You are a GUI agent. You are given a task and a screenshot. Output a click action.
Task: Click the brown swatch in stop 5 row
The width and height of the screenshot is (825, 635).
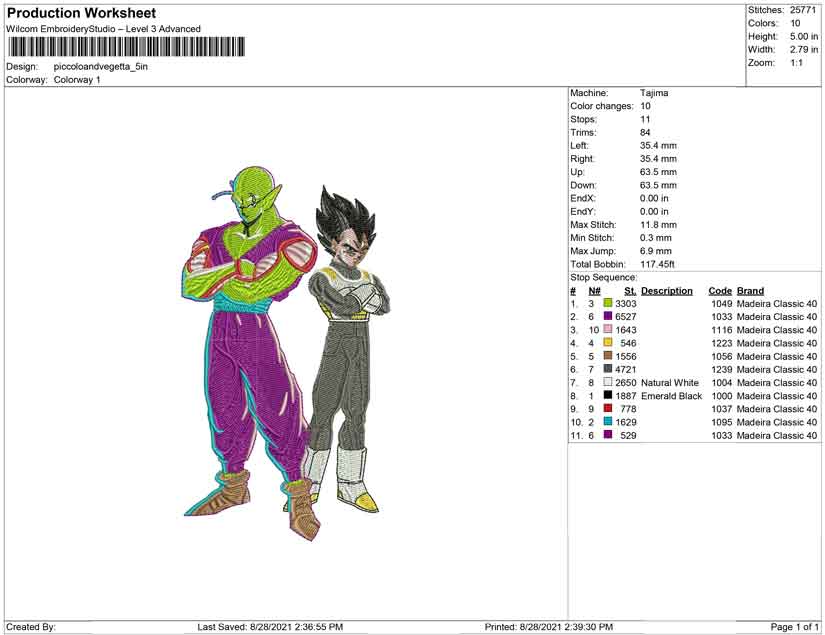(x=608, y=356)
